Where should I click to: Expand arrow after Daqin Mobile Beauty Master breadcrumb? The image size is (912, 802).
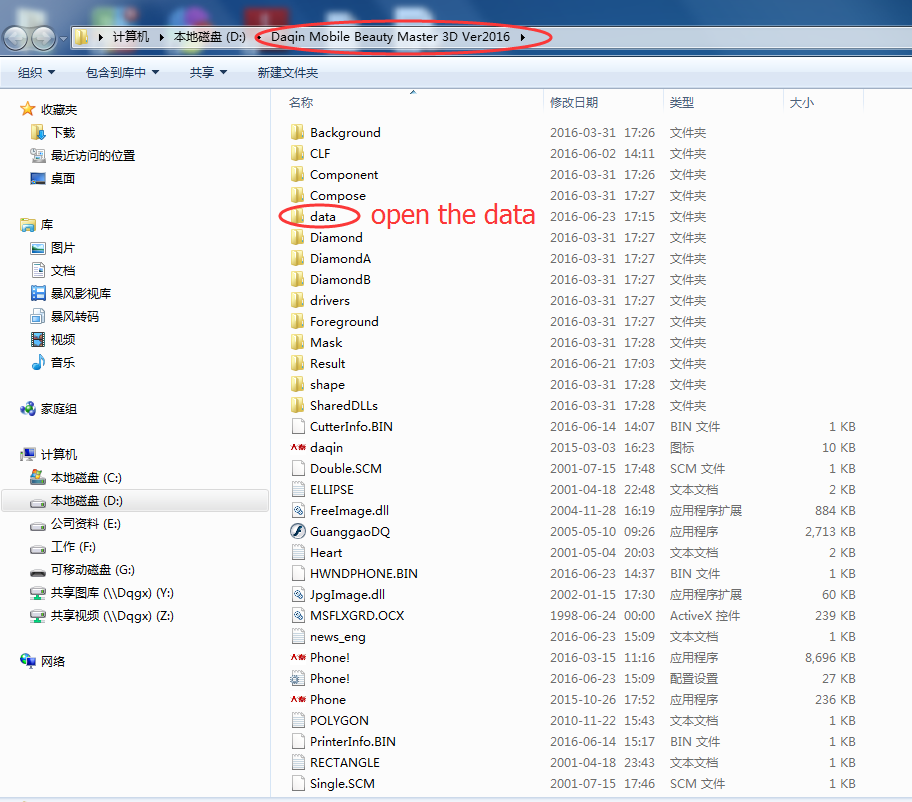pyautogui.click(x=522, y=37)
